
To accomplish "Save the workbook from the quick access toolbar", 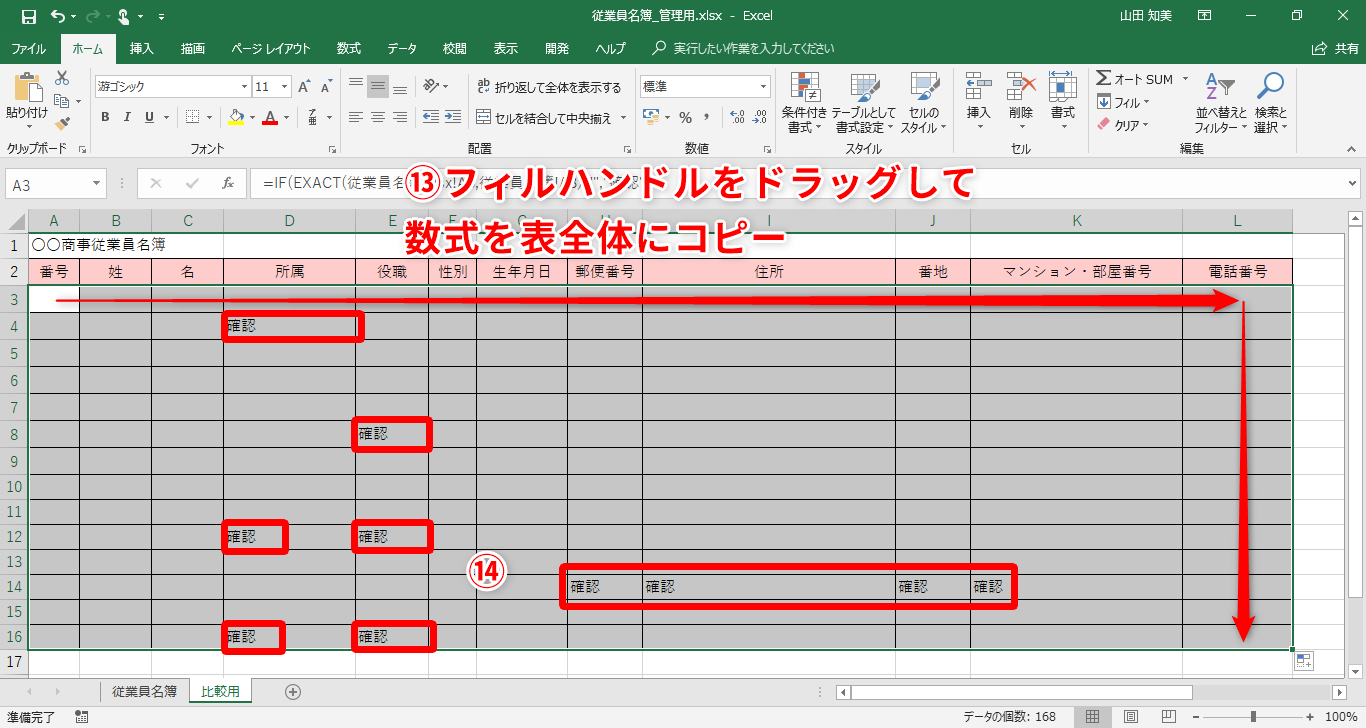I will [x=28, y=16].
